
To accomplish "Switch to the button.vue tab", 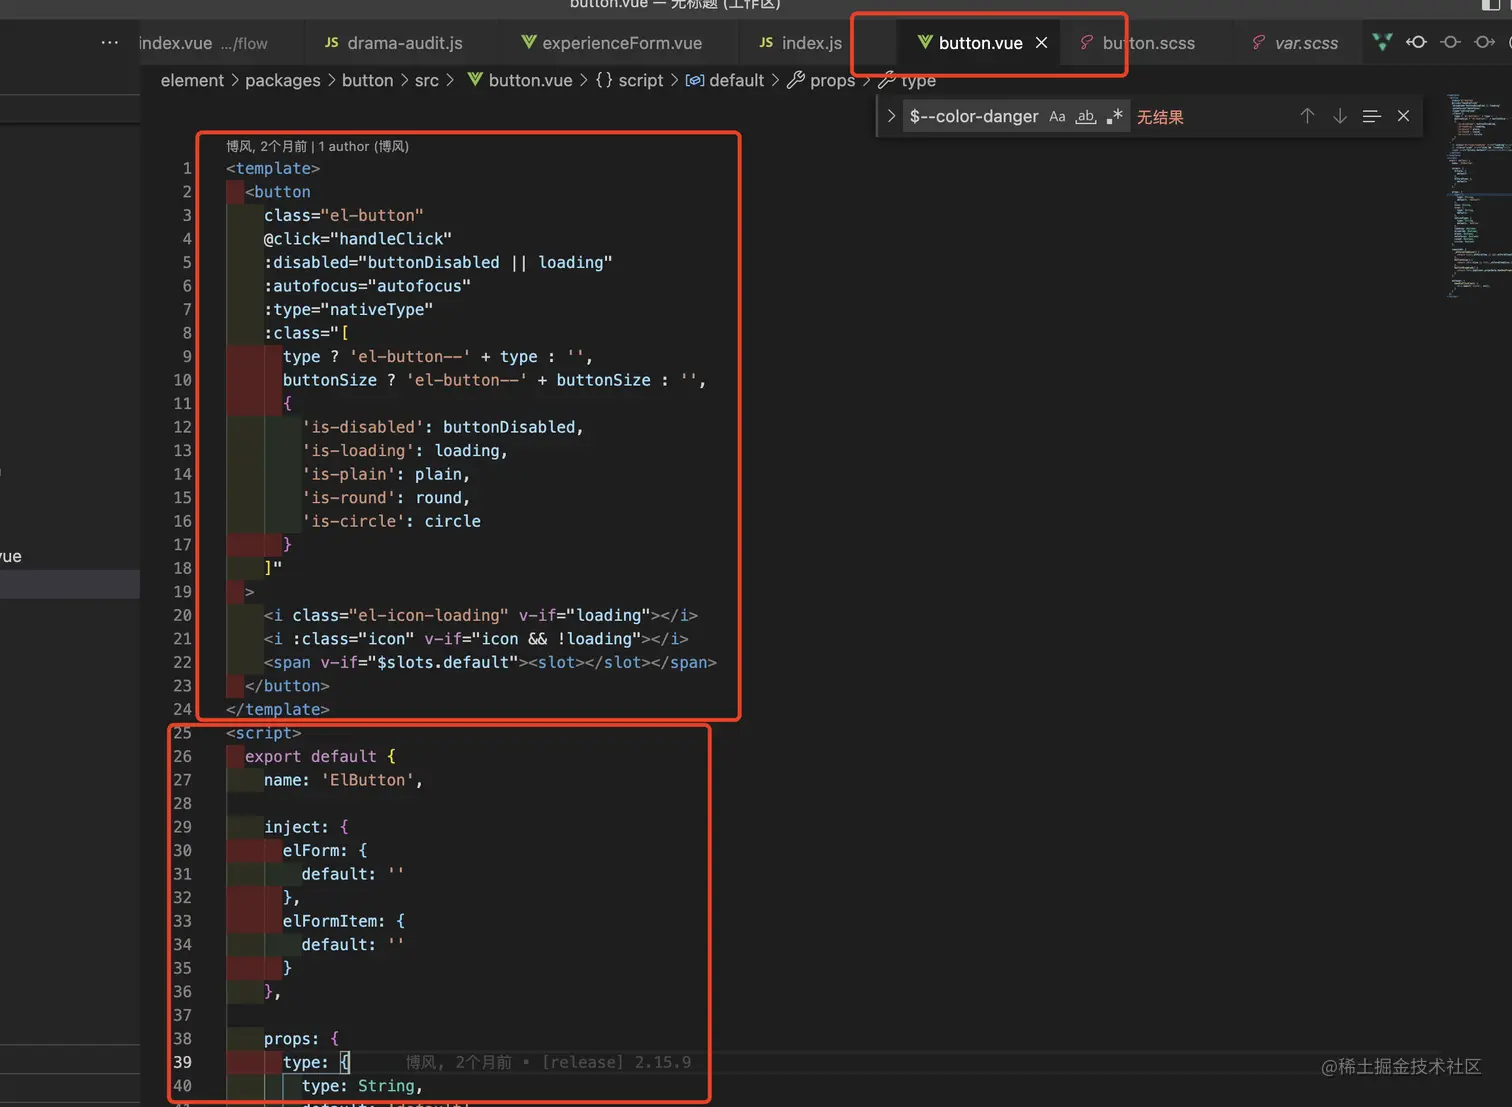I will click(980, 43).
